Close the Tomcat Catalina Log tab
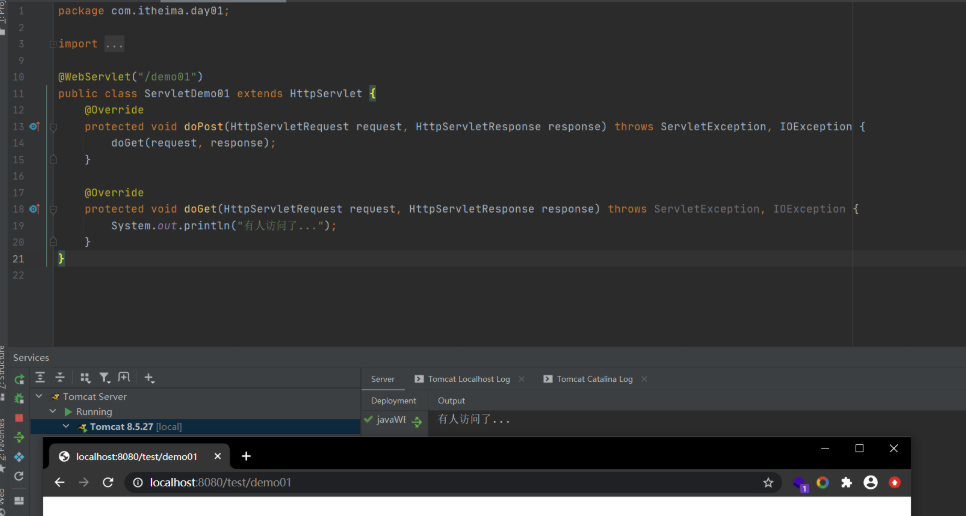Viewport: 966px width, 516px height. point(644,379)
